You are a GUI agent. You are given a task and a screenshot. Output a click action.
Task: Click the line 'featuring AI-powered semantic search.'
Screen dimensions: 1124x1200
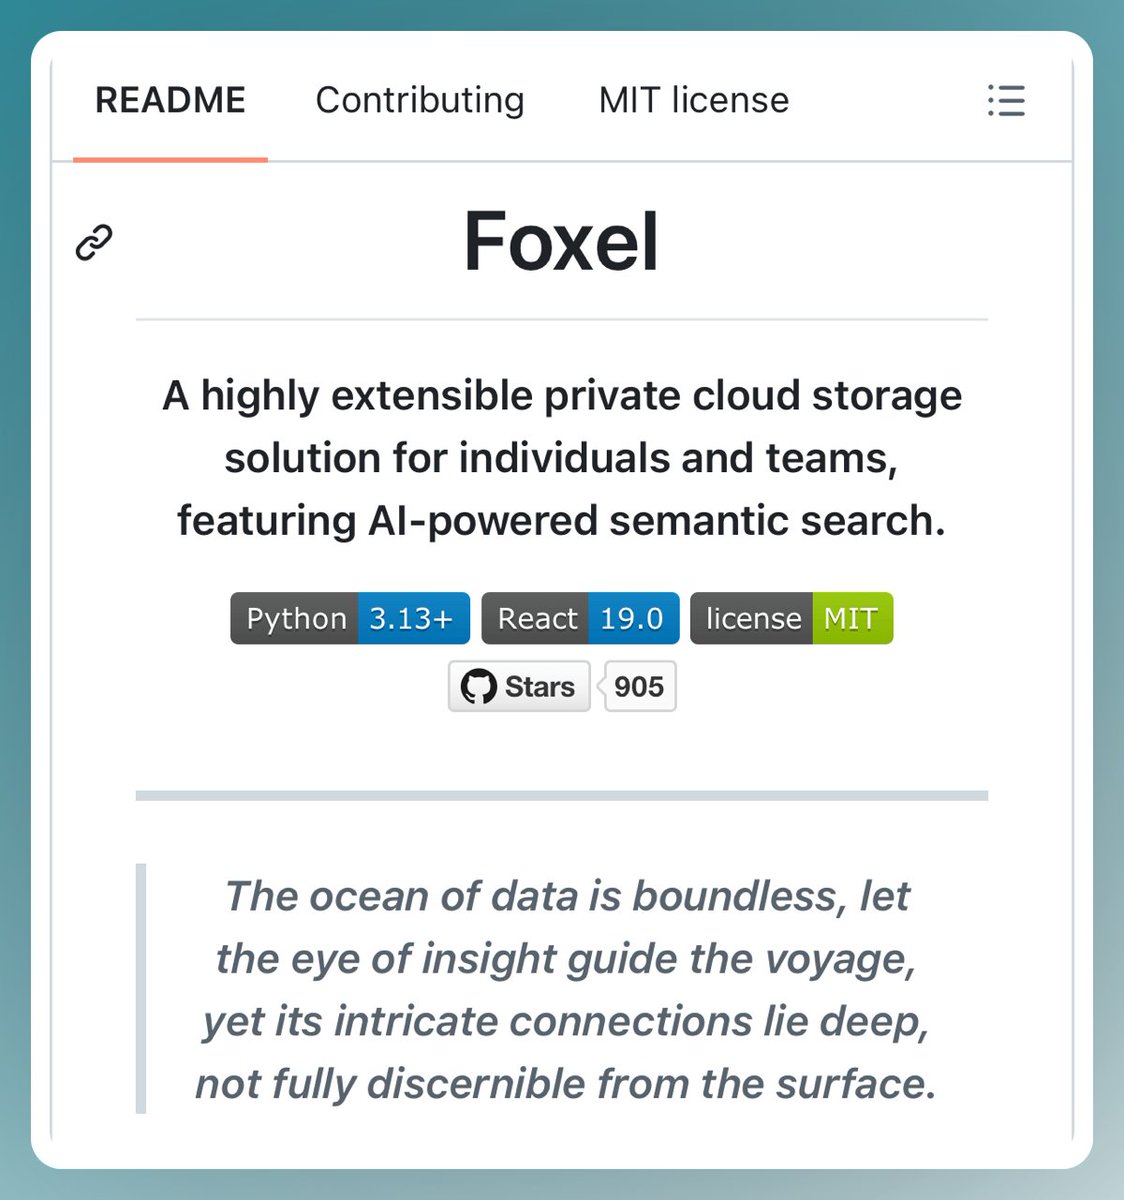(561, 521)
